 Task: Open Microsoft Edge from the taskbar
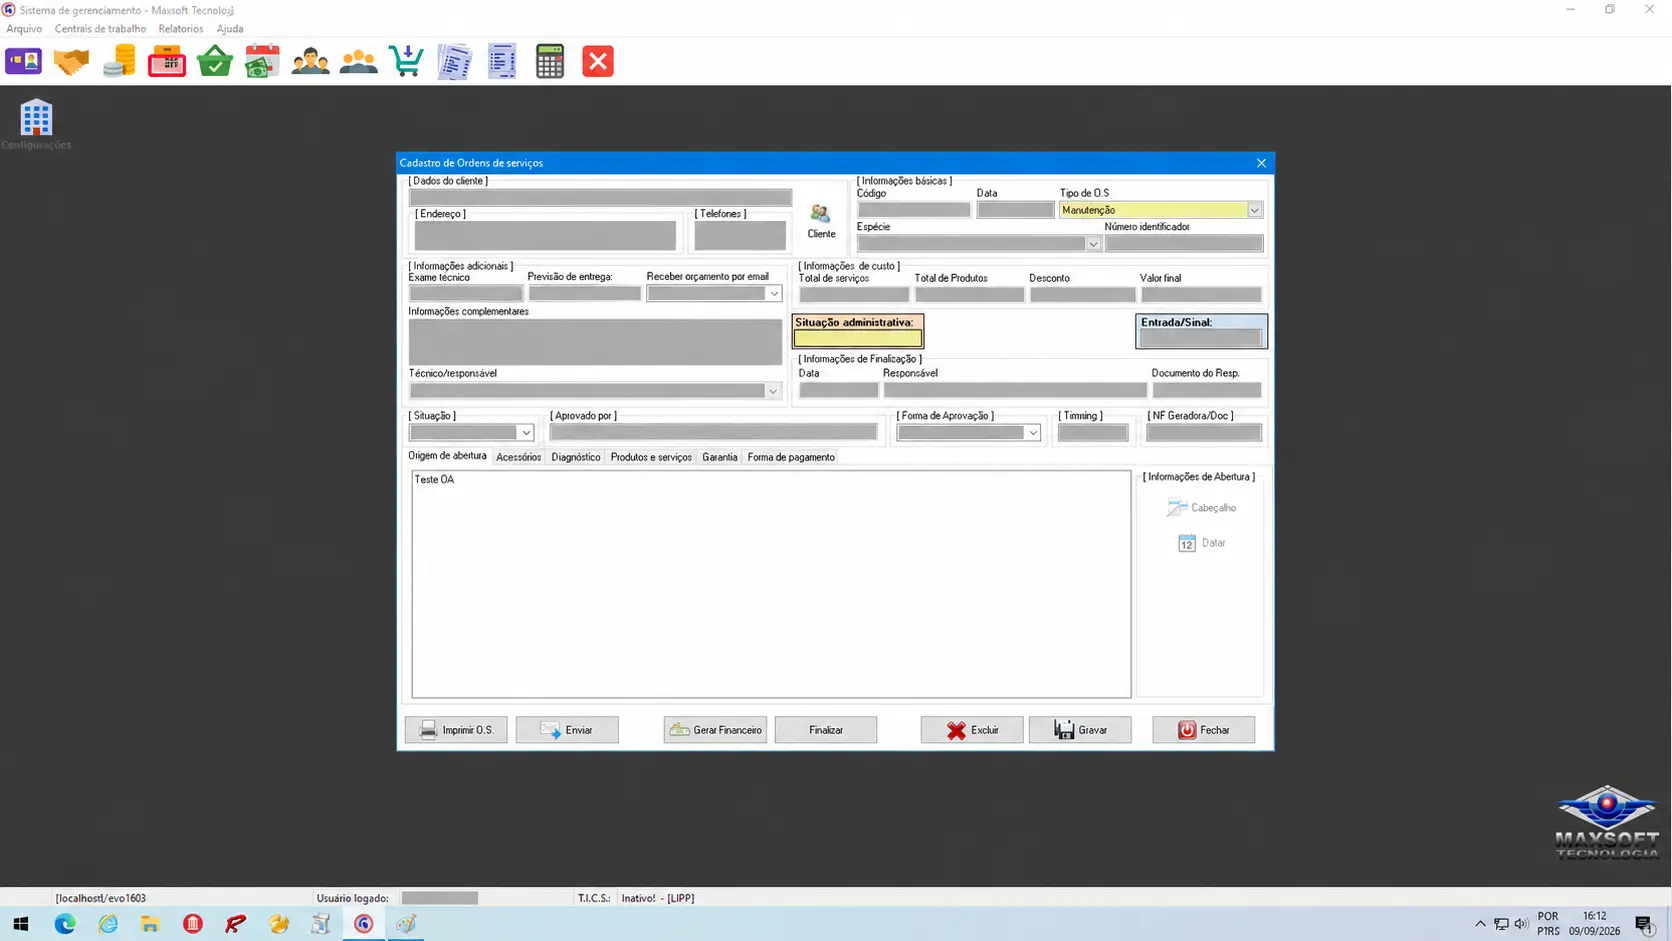(65, 924)
